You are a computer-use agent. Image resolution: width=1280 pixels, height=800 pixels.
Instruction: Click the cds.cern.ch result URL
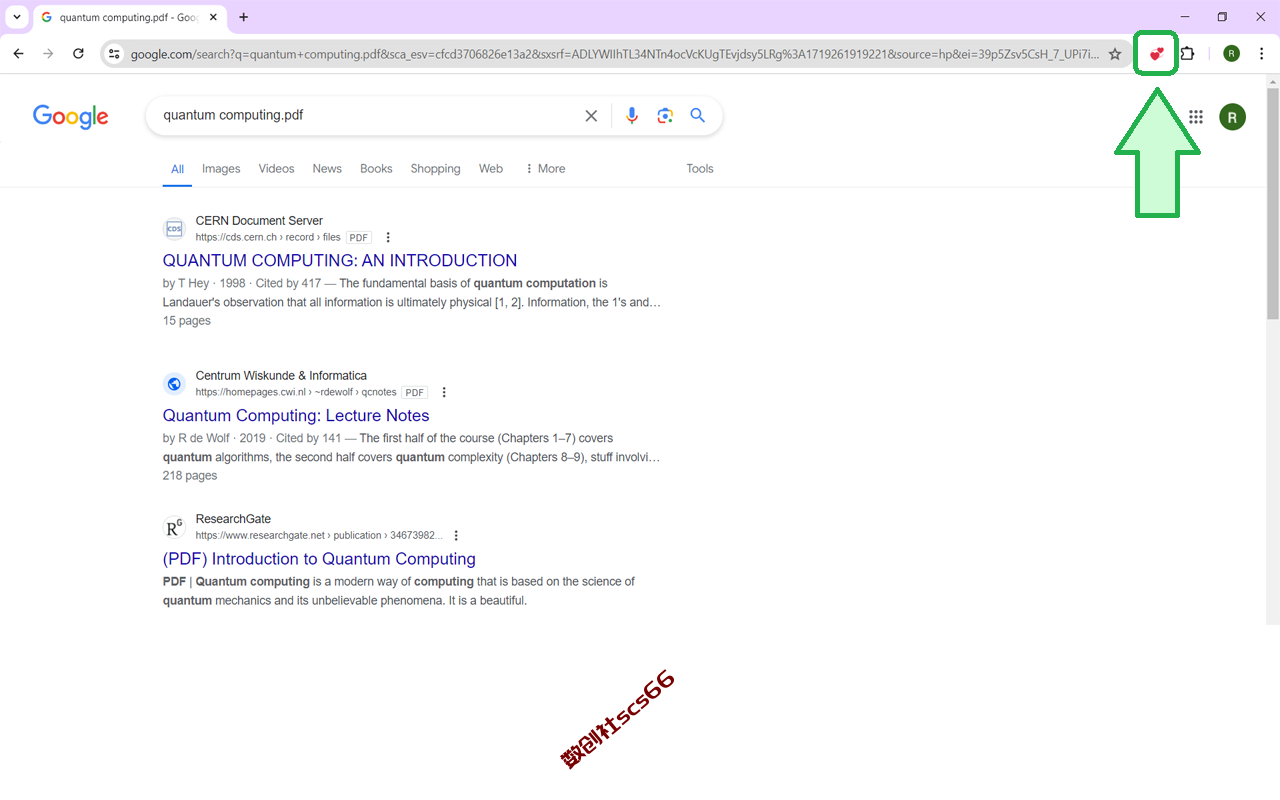[268, 238]
